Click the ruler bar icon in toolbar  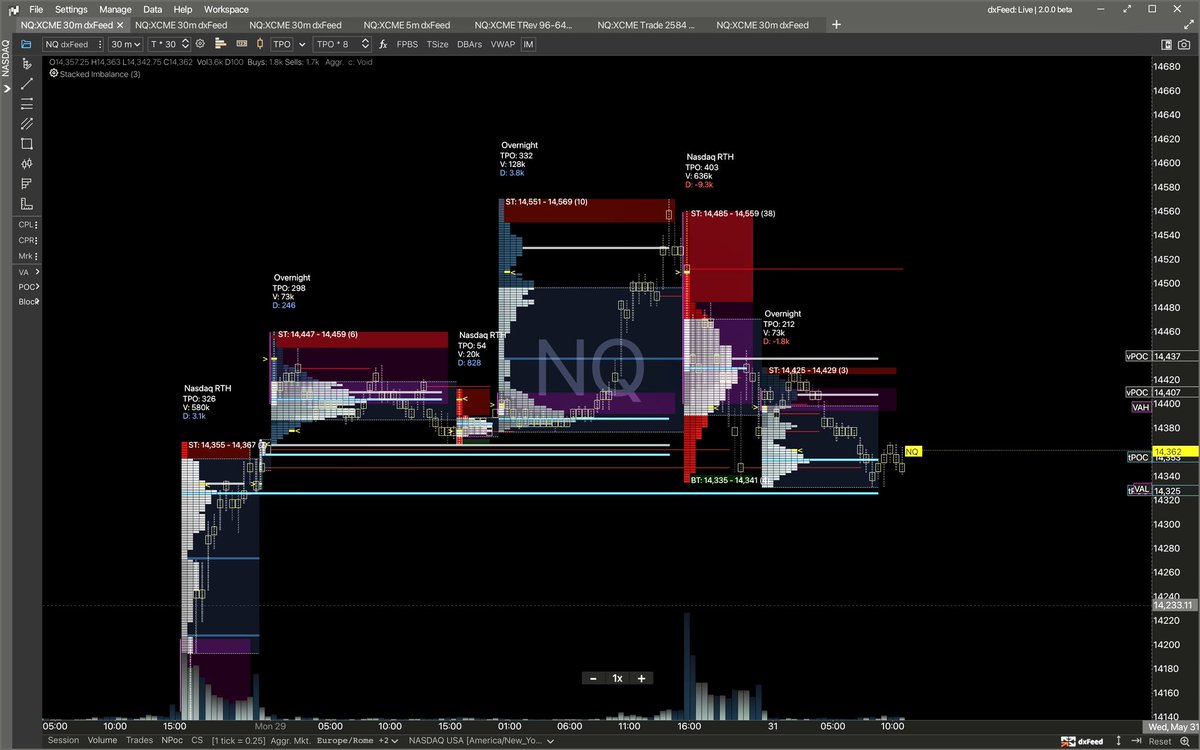point(242,44)
